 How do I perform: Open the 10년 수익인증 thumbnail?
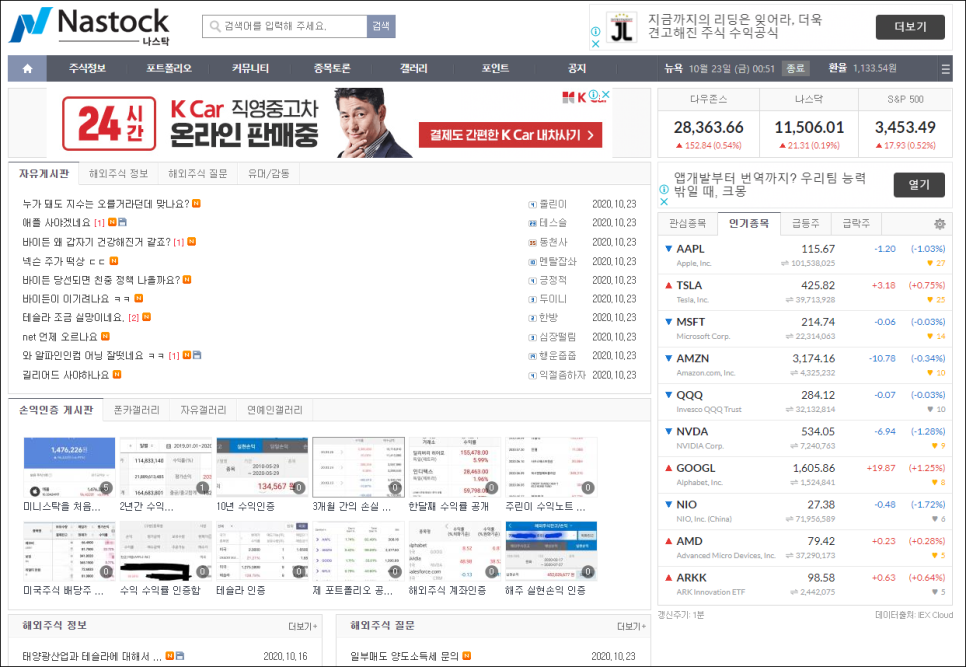coord(262,467)
